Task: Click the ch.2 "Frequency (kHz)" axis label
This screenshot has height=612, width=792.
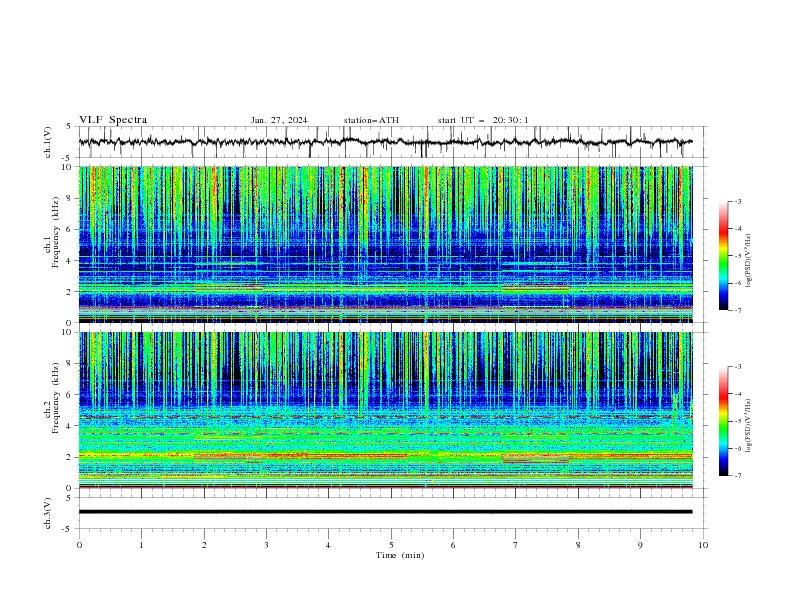Action: click(56, 397)
